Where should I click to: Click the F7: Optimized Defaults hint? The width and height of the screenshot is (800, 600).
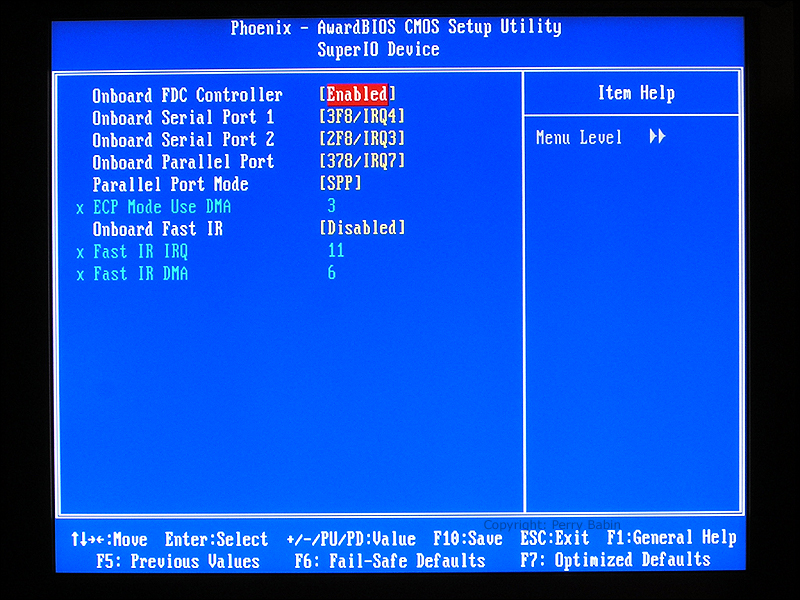click(615, 560)
